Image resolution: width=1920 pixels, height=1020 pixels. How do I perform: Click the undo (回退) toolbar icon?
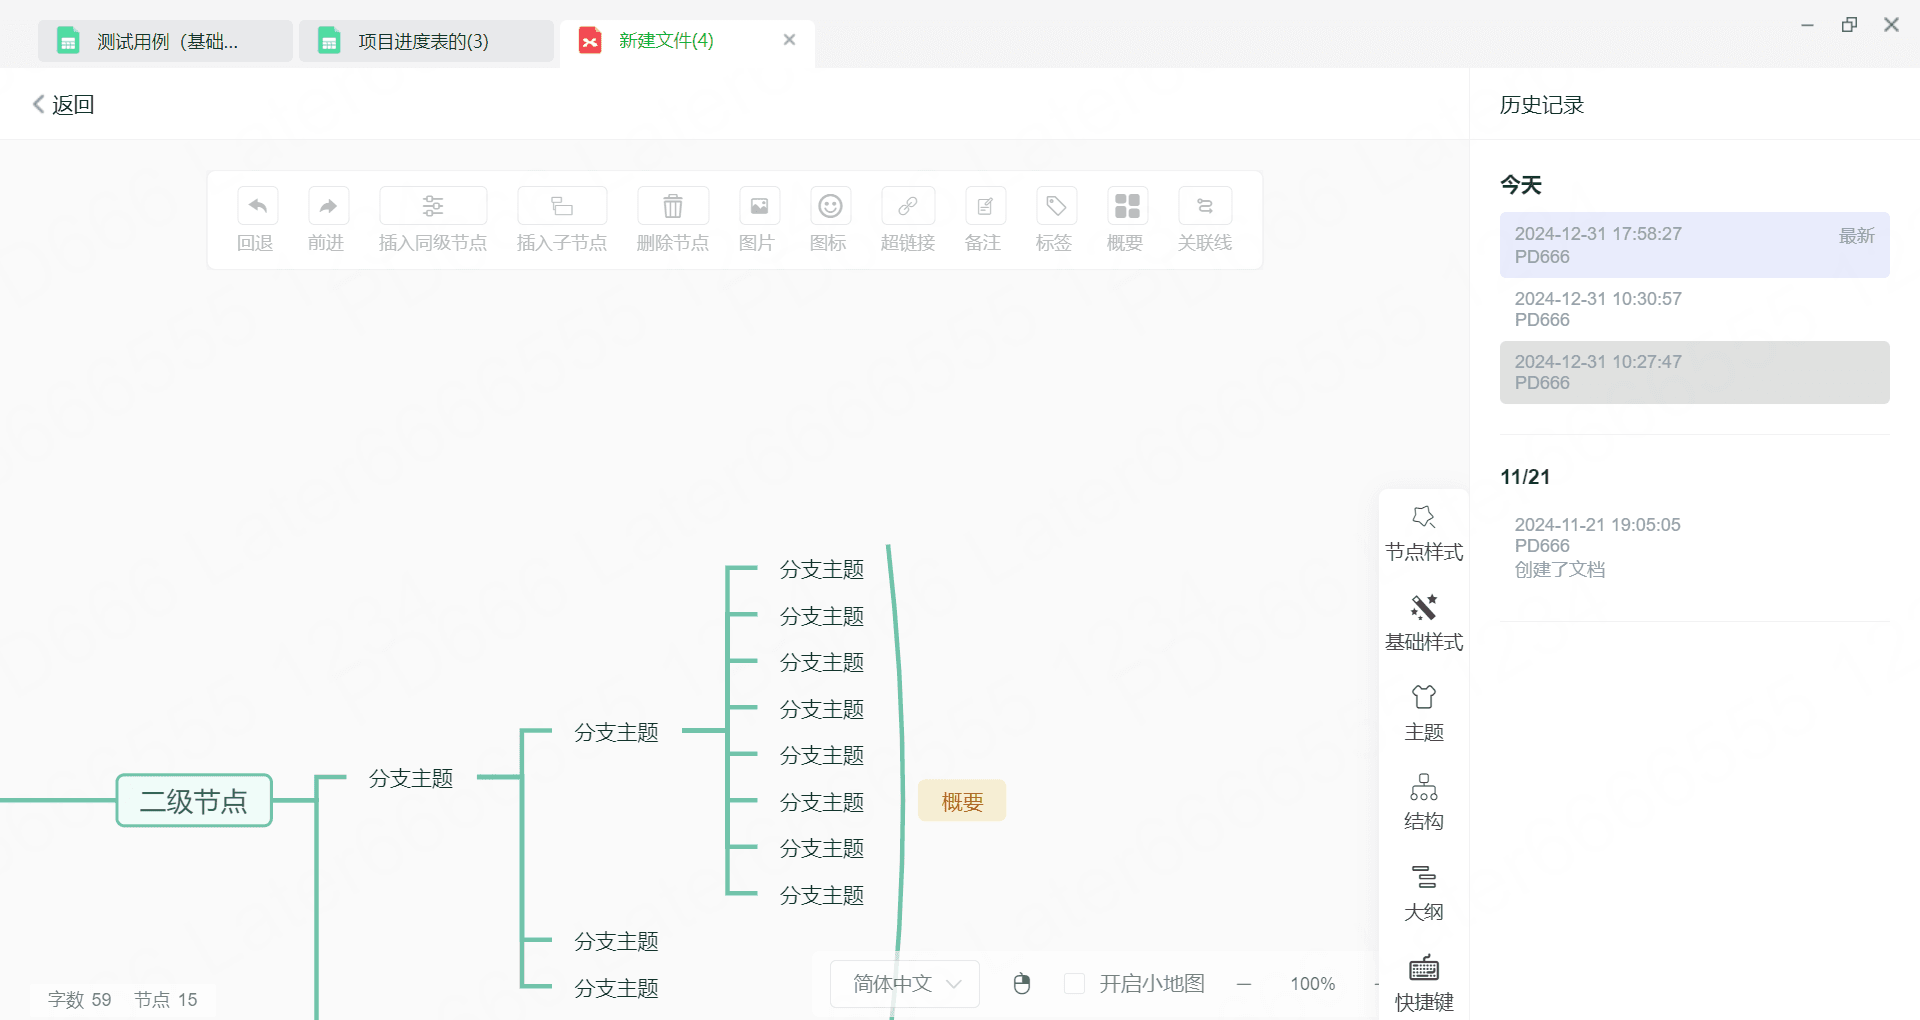click(x=257, y=206)
